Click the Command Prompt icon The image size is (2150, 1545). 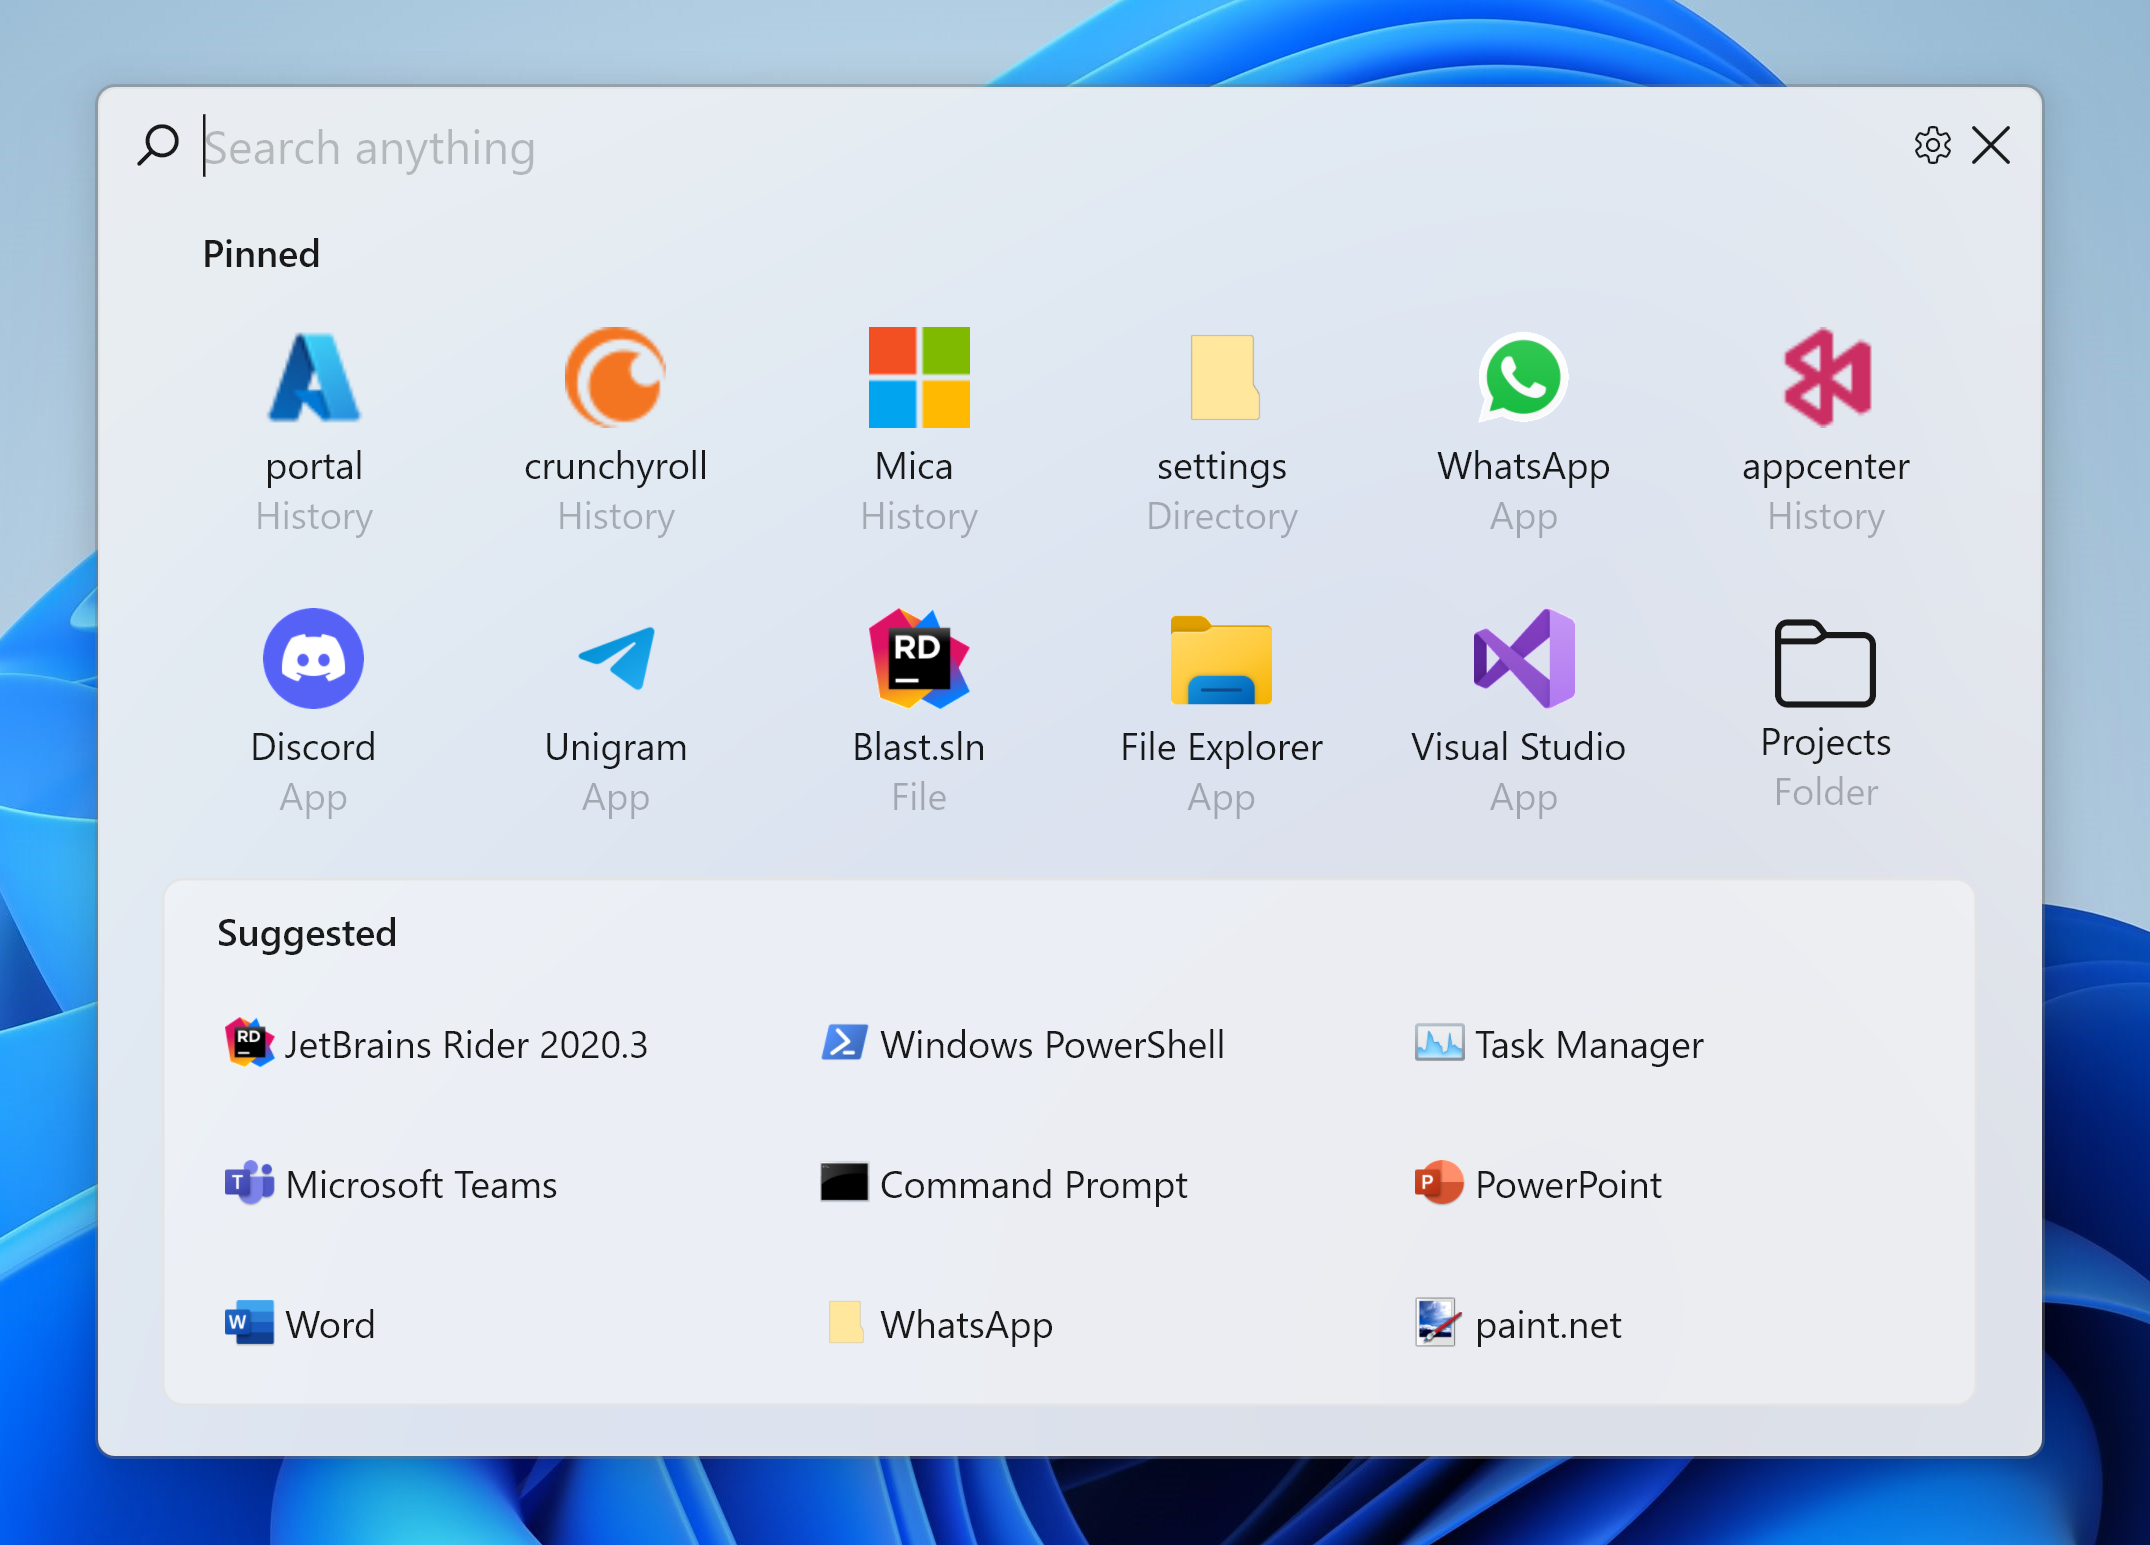[844, 1182]
